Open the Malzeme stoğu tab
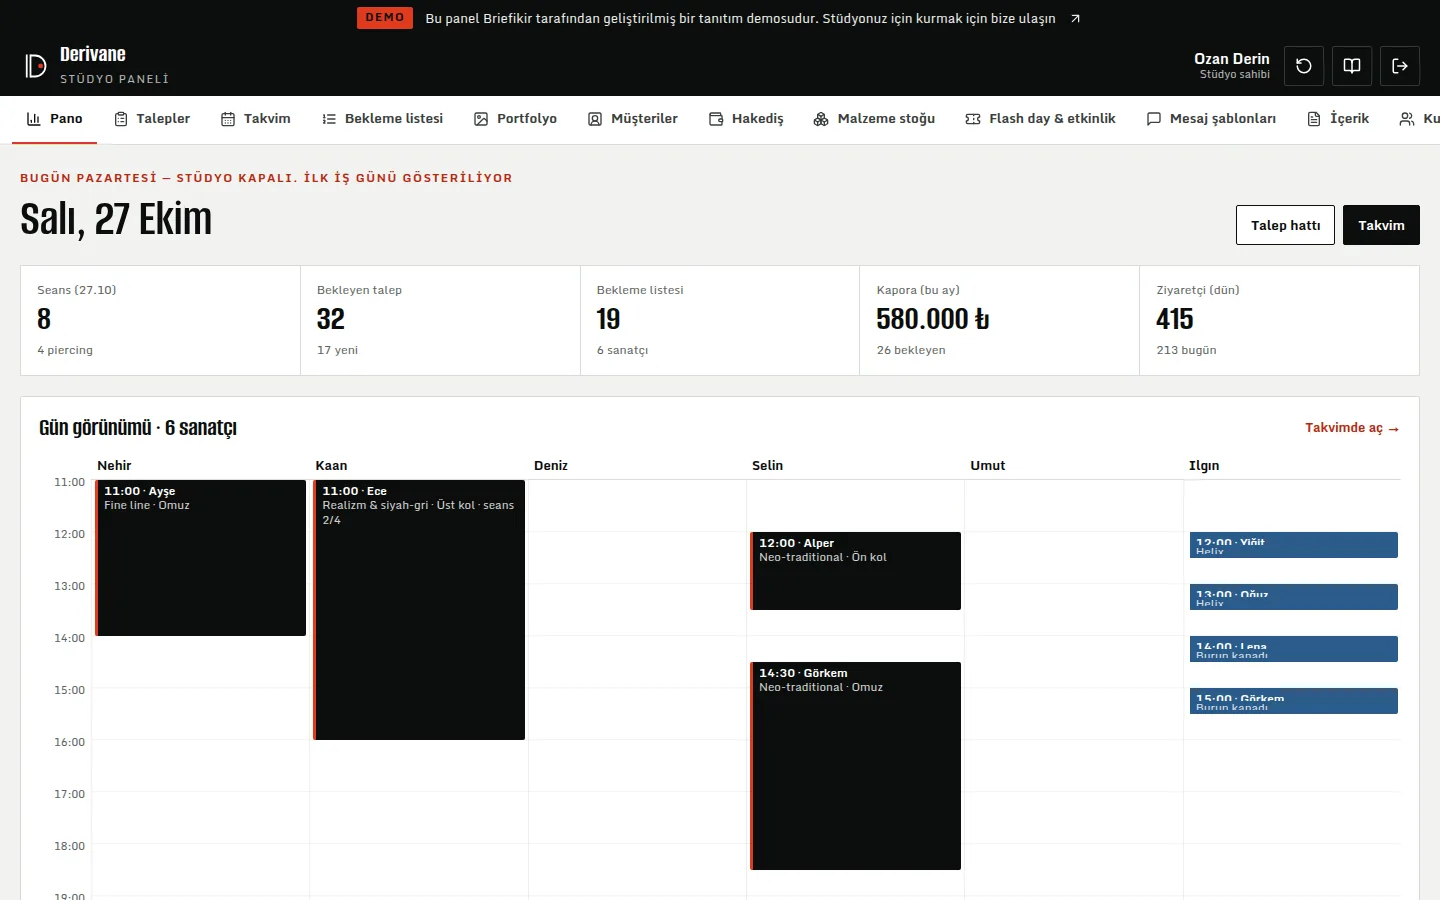 click(x=874, y=119)
